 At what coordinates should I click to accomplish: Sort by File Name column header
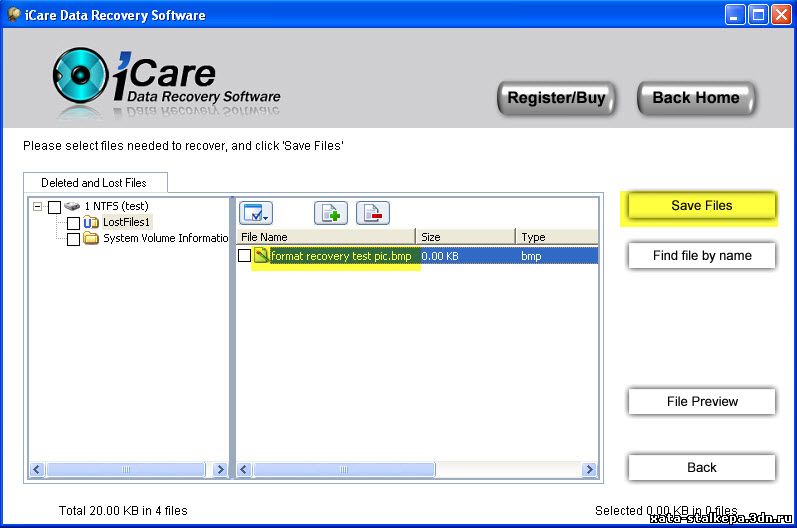tap(326, 237)
